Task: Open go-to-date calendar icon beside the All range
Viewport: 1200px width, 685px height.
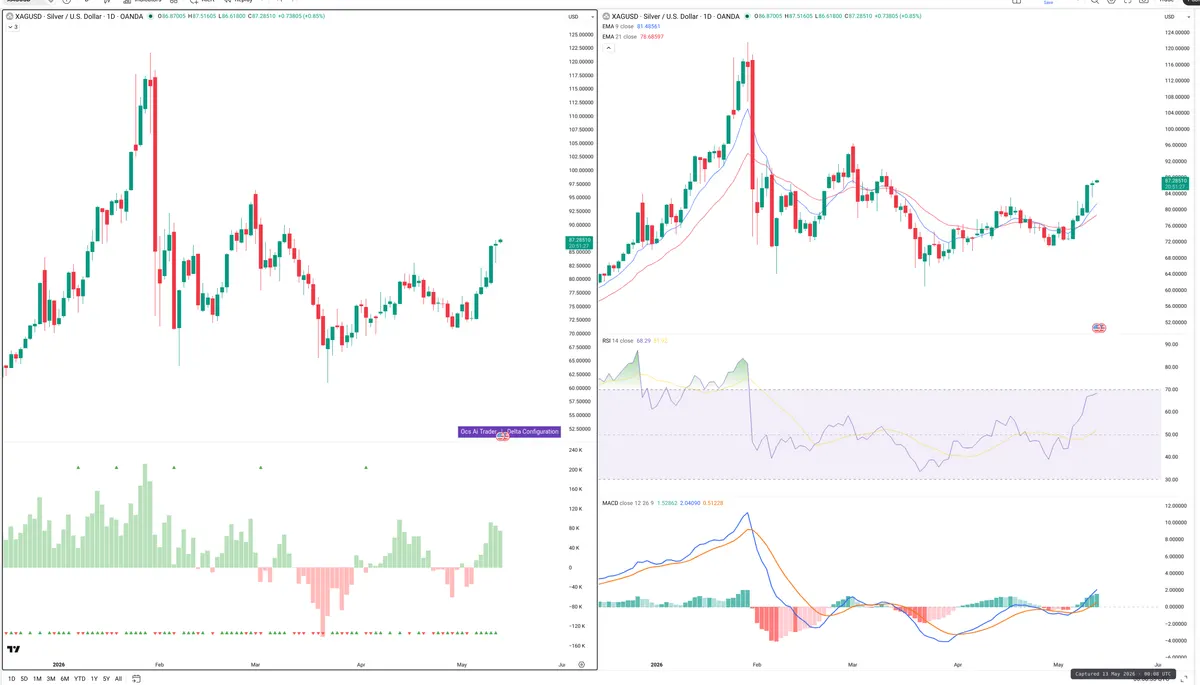Action: (136, 679)
